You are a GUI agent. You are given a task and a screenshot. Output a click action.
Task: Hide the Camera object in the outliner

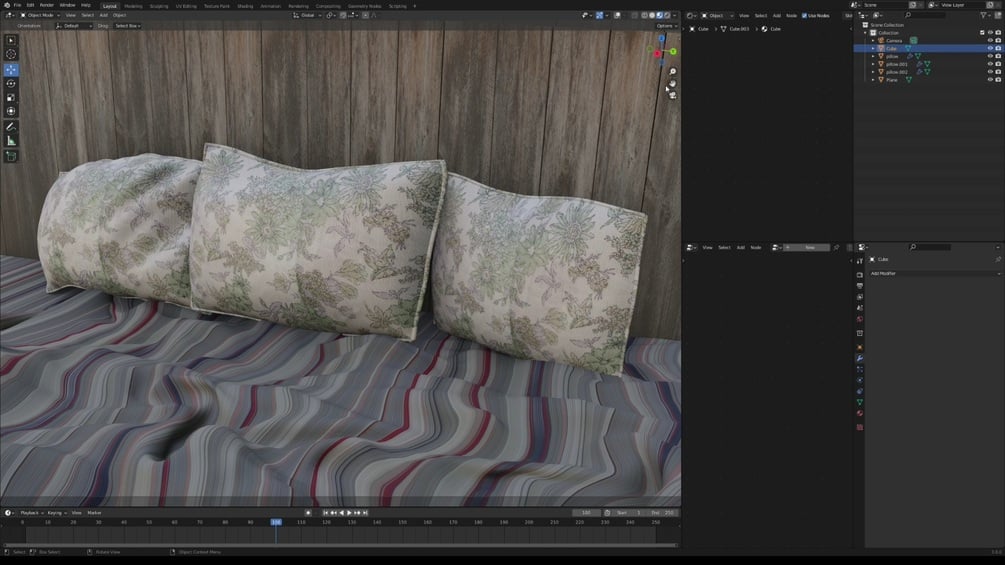(x=990, y=40)
